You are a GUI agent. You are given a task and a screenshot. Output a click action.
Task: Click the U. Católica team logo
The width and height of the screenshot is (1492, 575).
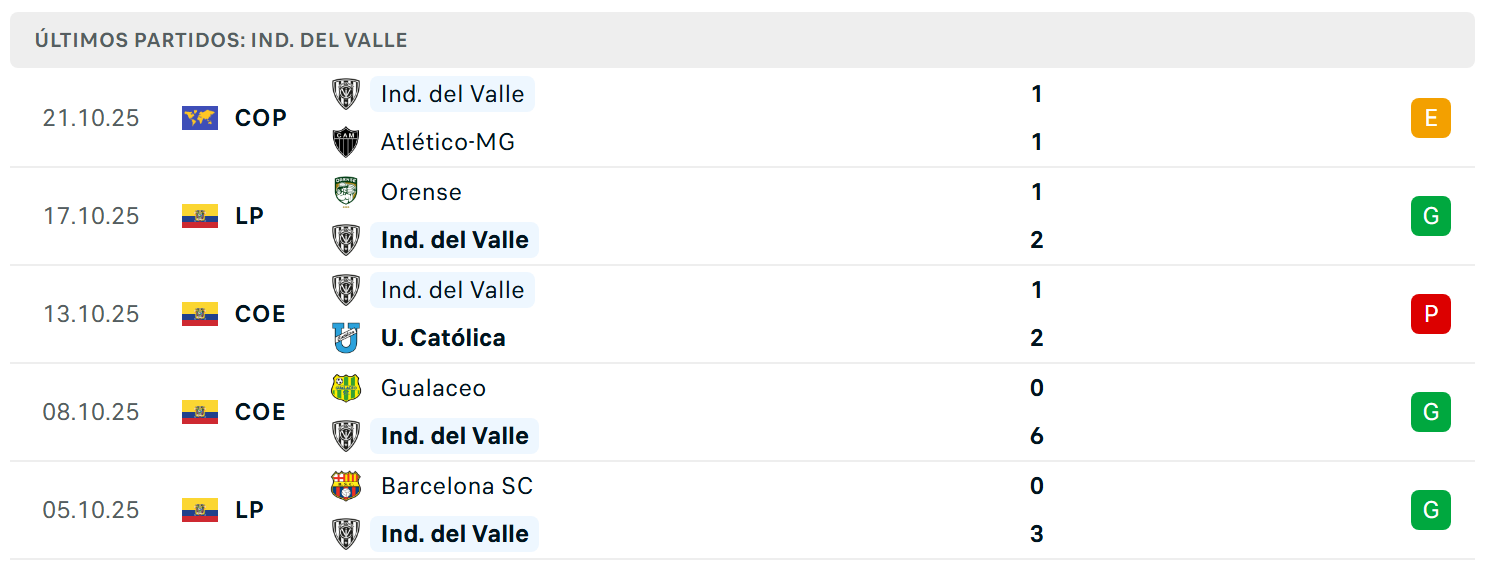click(346, 338)
